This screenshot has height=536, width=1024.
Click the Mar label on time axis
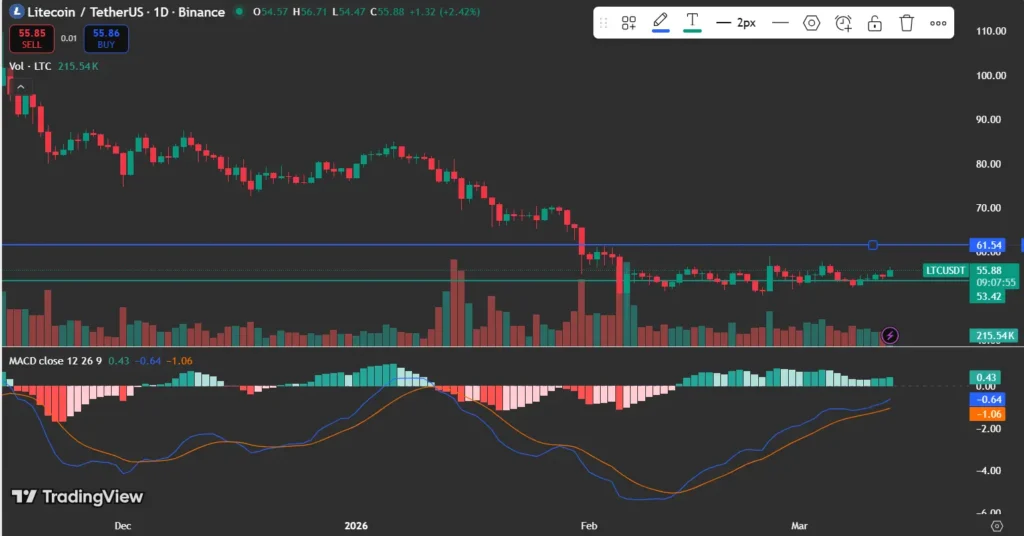point(799,526)
